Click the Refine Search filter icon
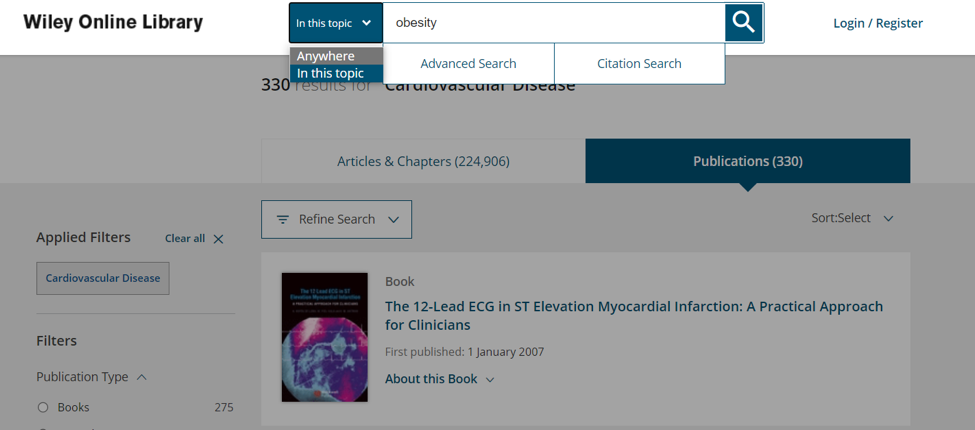This screenshot has height=430, width=975. pyautogui.click(x=283, y=220)
